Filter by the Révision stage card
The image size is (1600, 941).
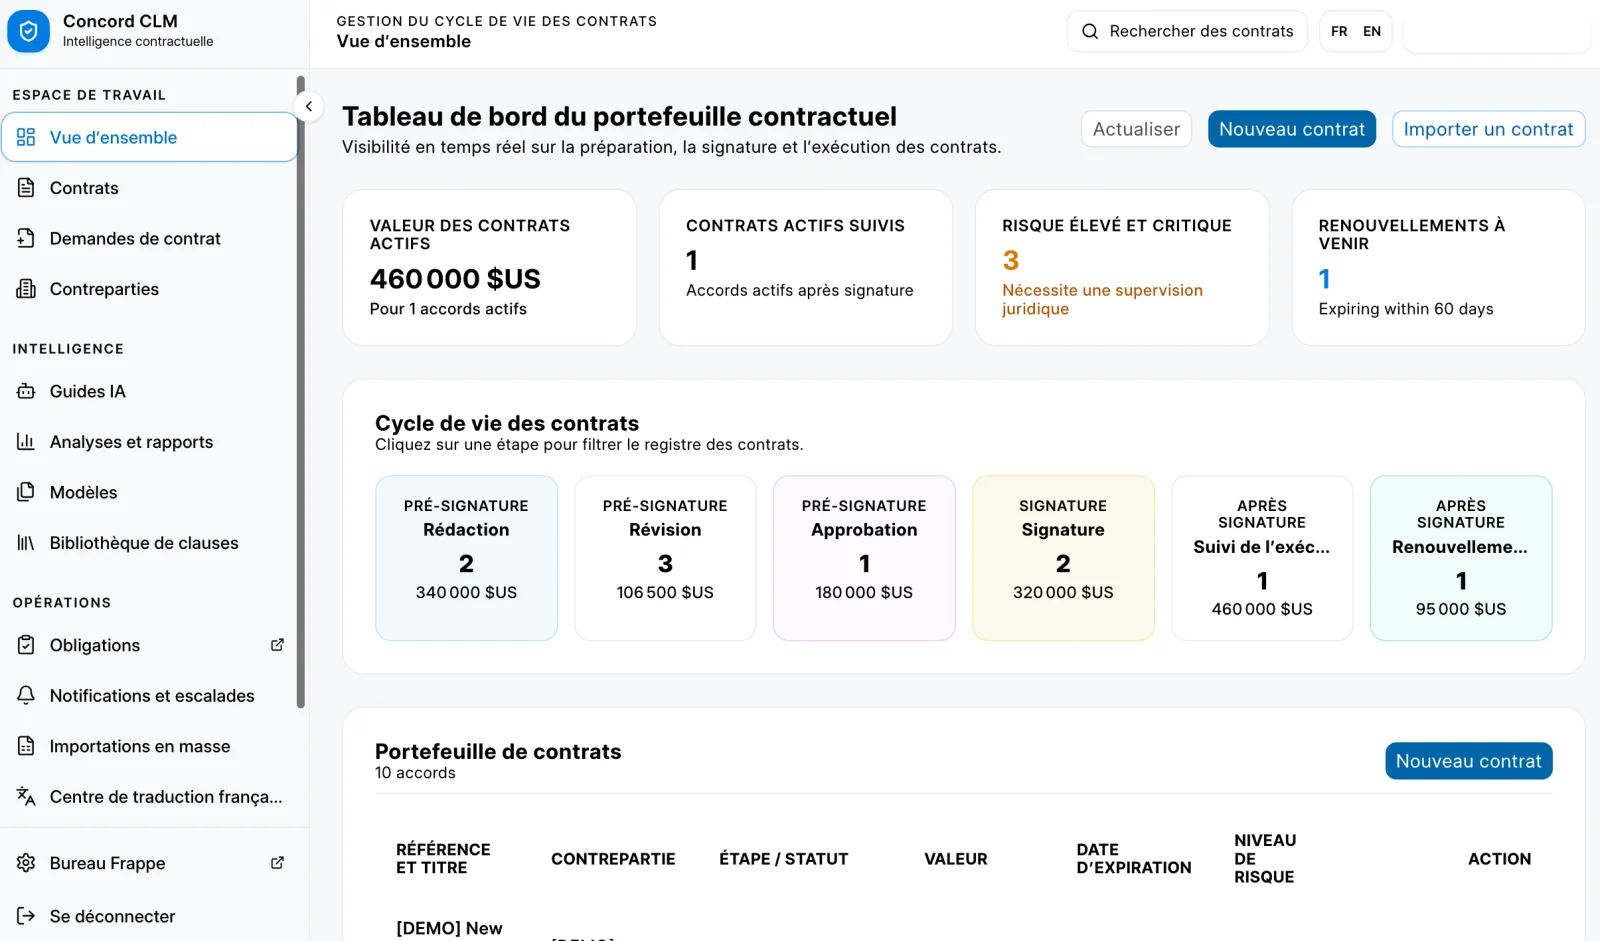665,558
